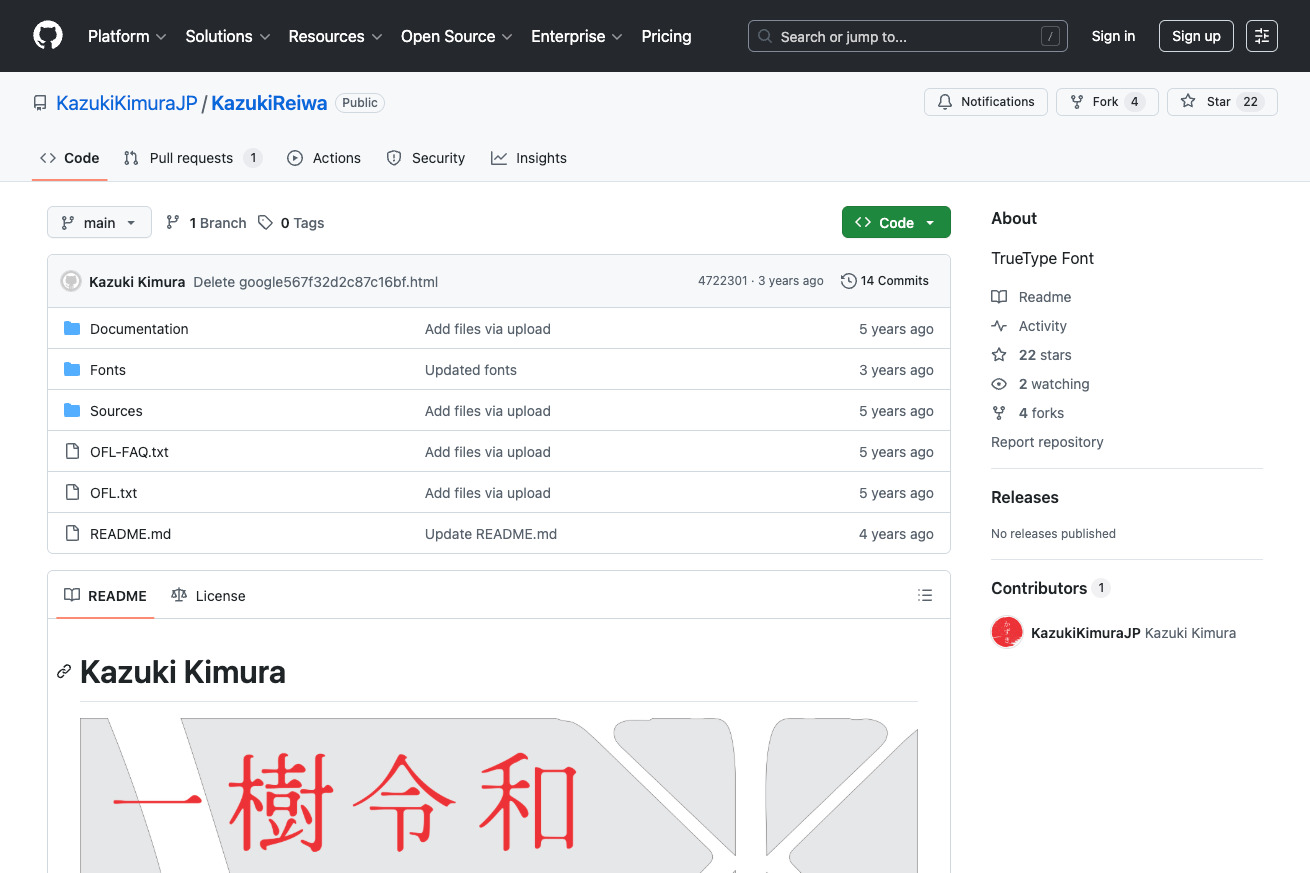Toggle Notifications for this repository

(986, 102)
